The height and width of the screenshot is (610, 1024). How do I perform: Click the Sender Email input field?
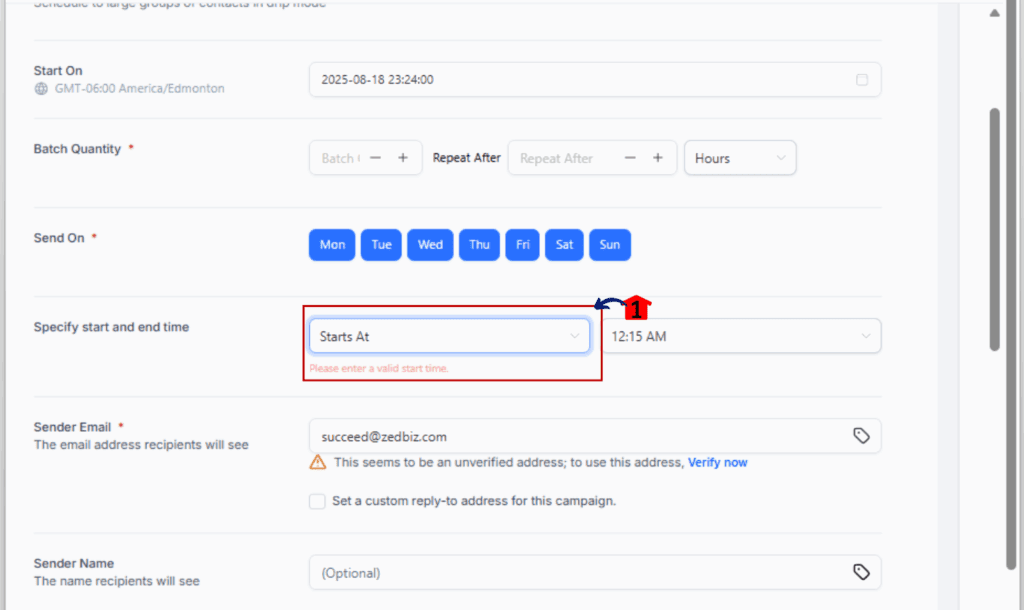coord(595,436)
